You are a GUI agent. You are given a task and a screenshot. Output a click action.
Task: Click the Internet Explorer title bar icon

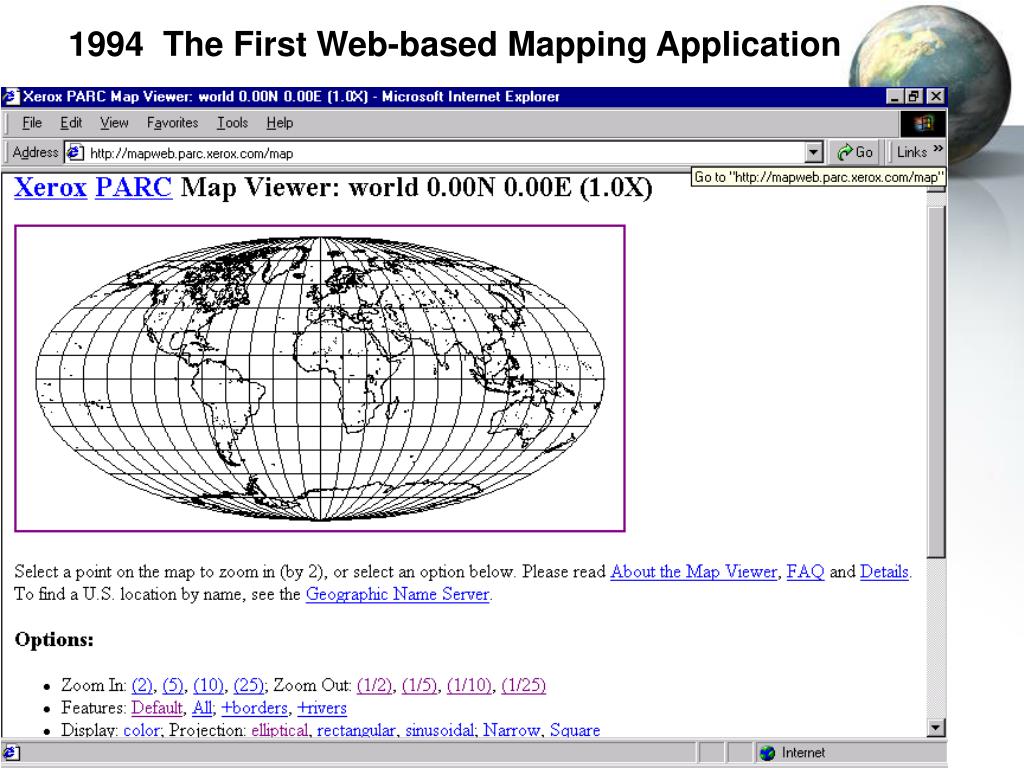click(11, 97)
